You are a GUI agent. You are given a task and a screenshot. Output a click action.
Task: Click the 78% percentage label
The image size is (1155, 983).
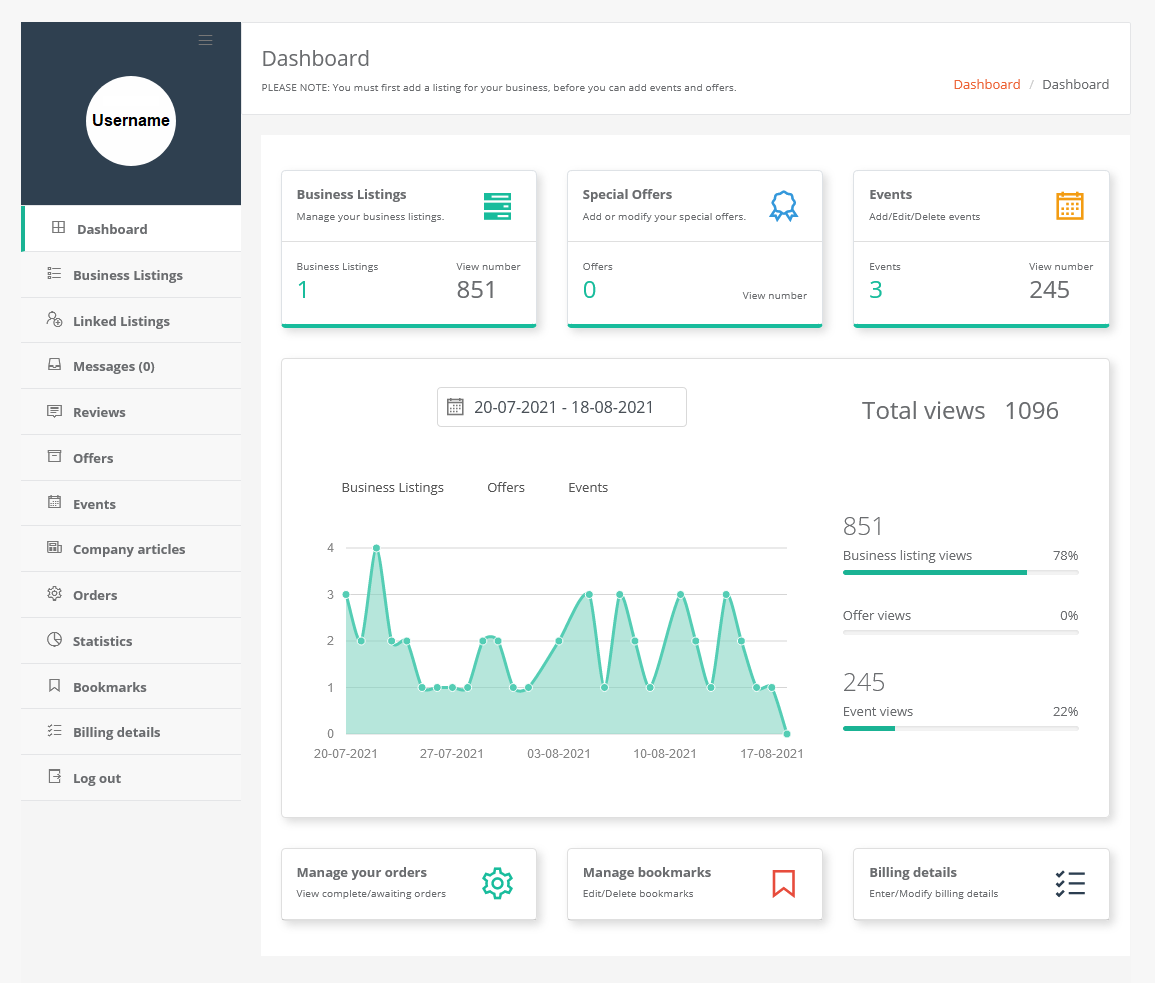point(1065,556)
